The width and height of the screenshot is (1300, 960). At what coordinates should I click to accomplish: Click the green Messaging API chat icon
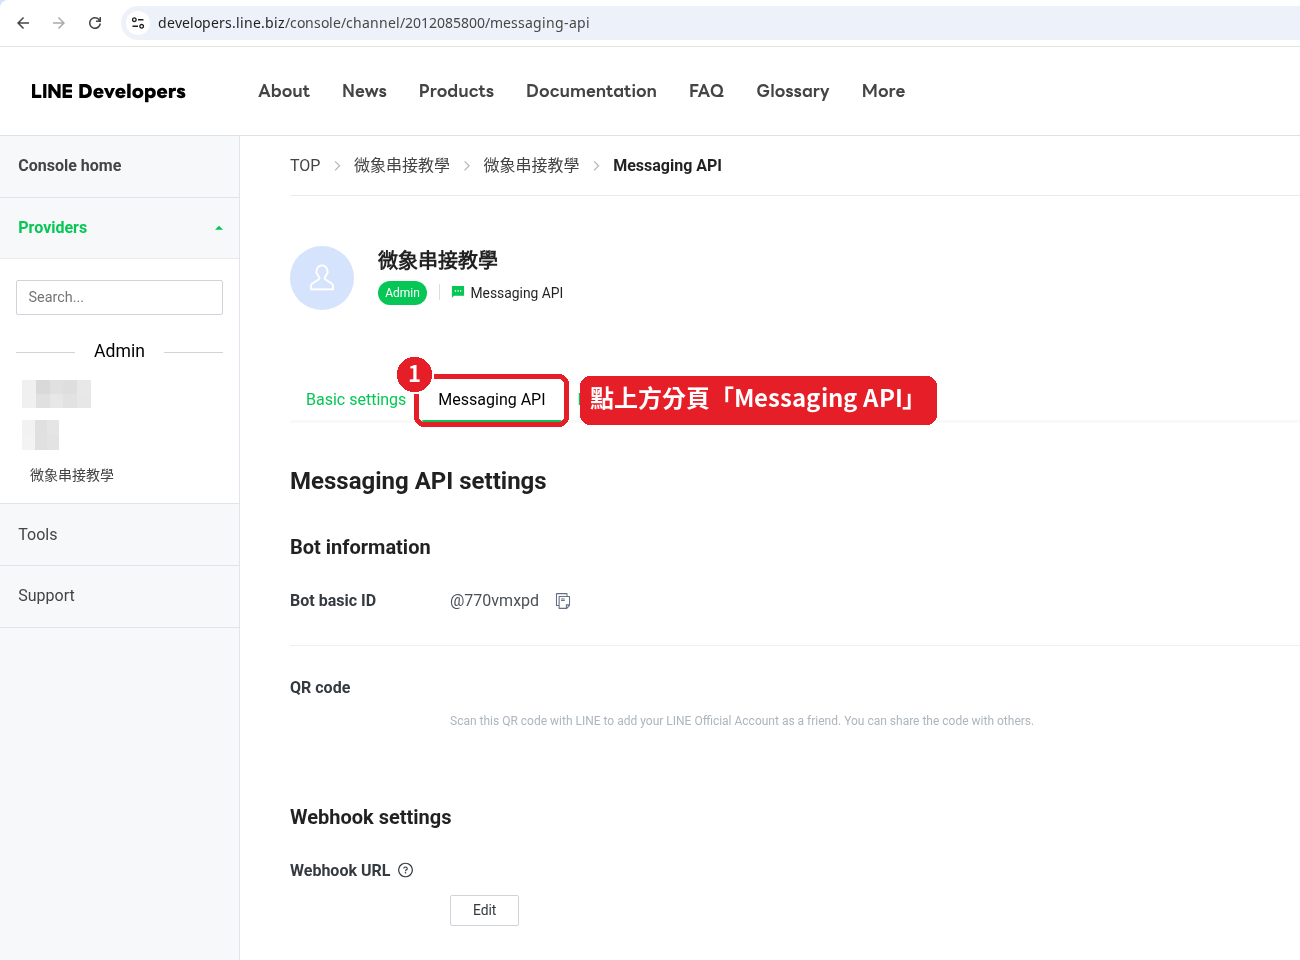click(458, 292)
